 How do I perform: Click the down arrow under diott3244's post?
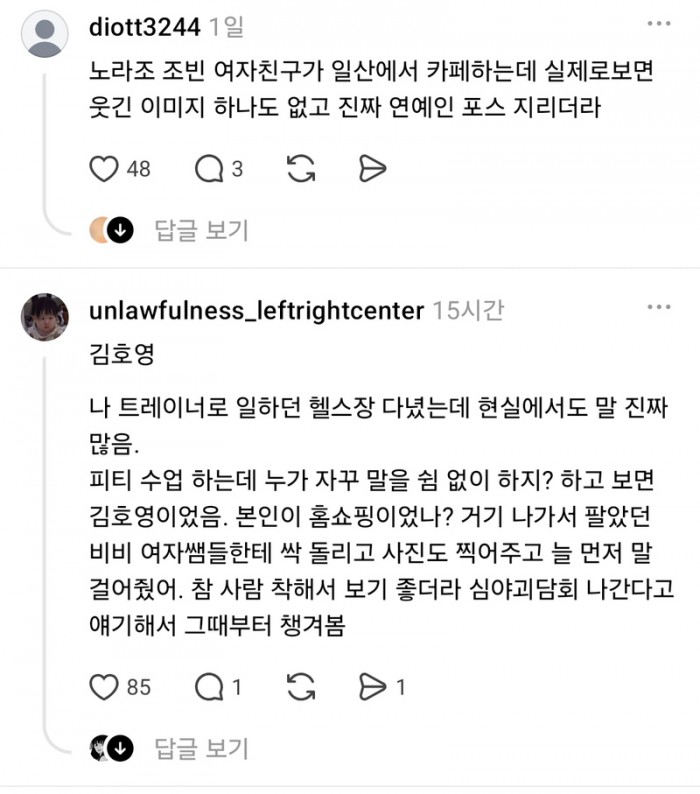(x=121, y=230)
